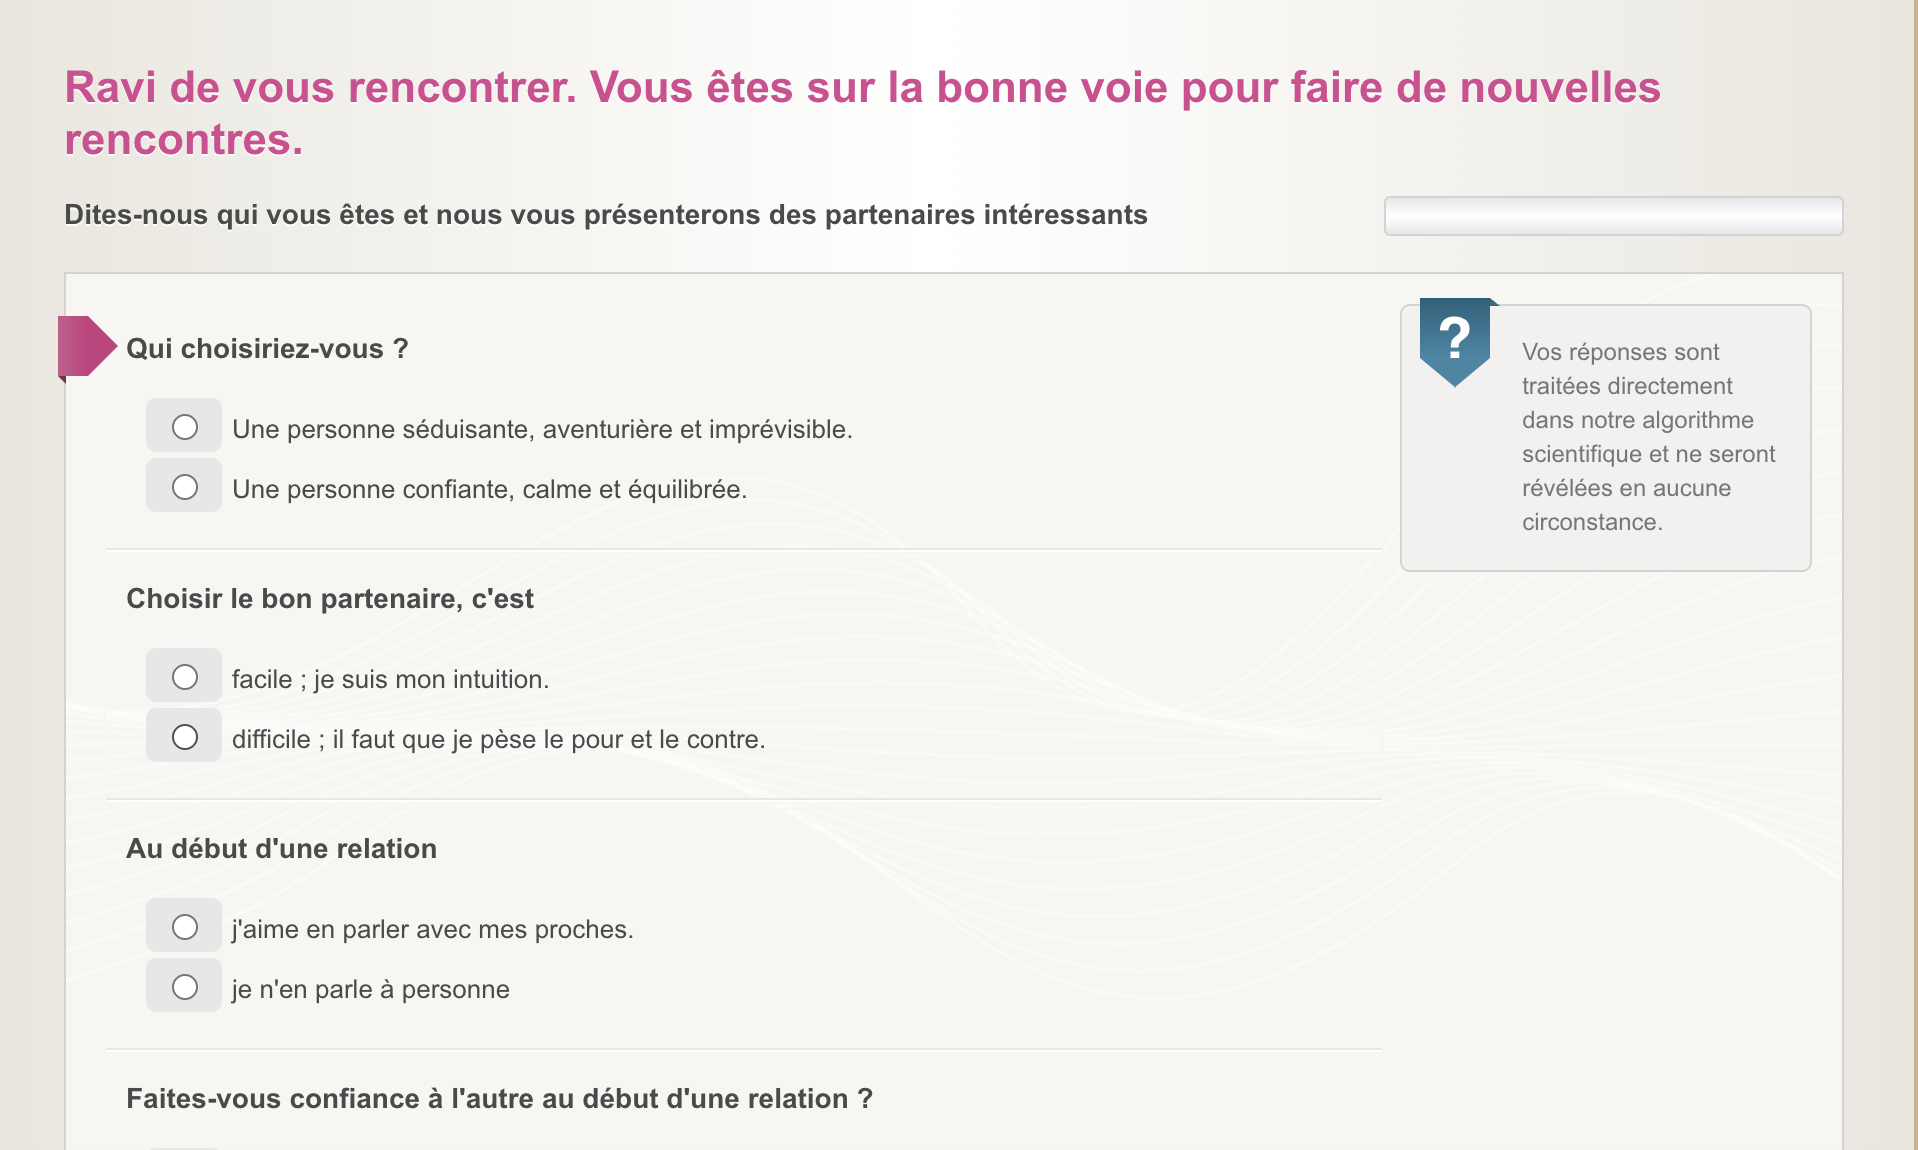Click the 'Vos réponses sont traitées' help text
The width and height of the screenshot is (1918, 1150).
[1648, 437]
